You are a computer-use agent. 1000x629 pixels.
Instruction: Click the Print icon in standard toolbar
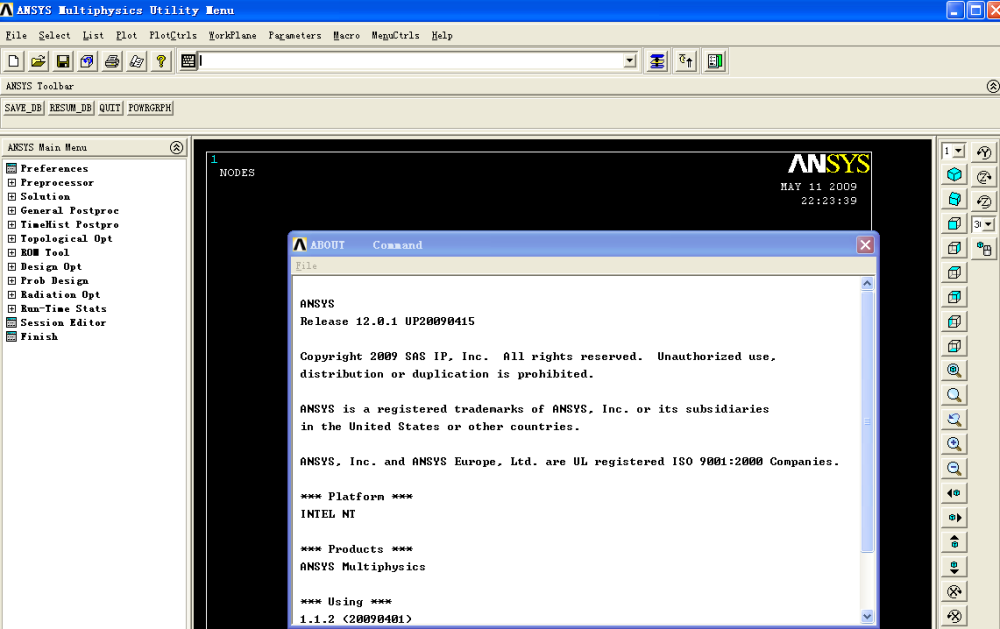click(x=112, y=61)
